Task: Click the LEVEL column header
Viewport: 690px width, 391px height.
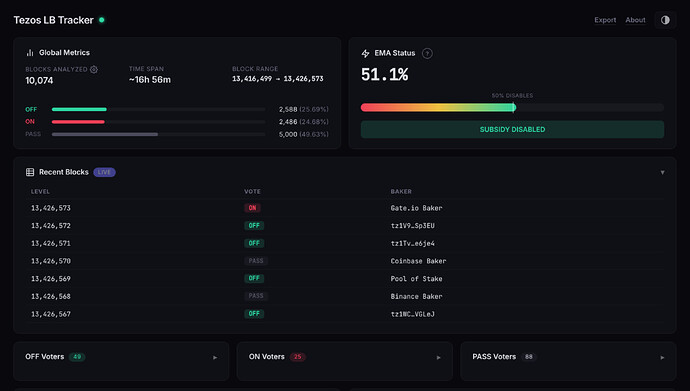Action: (x=40, y=191)
